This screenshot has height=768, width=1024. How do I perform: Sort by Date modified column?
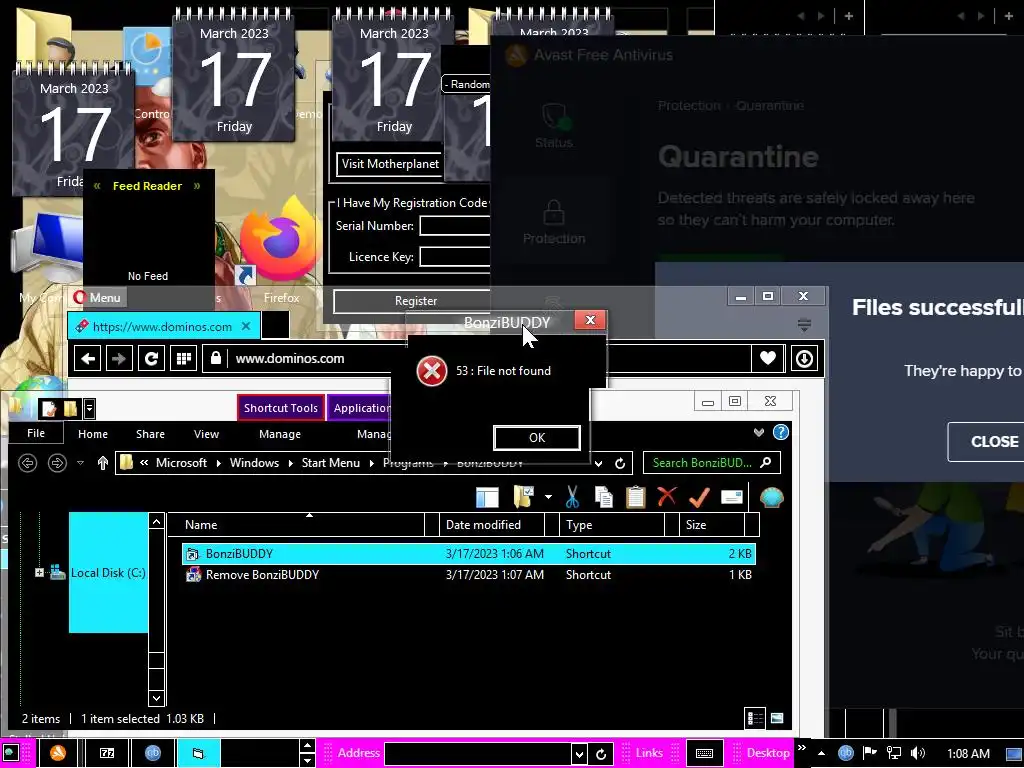[x=492, y=525]
